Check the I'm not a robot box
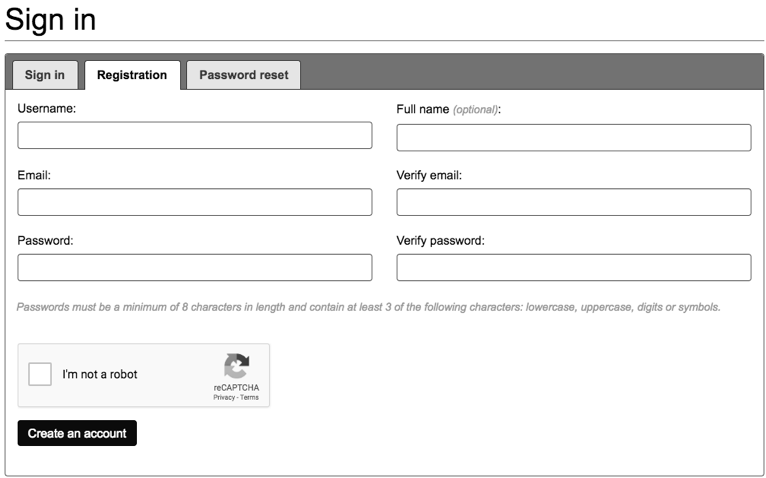 [x=40, y=374]
